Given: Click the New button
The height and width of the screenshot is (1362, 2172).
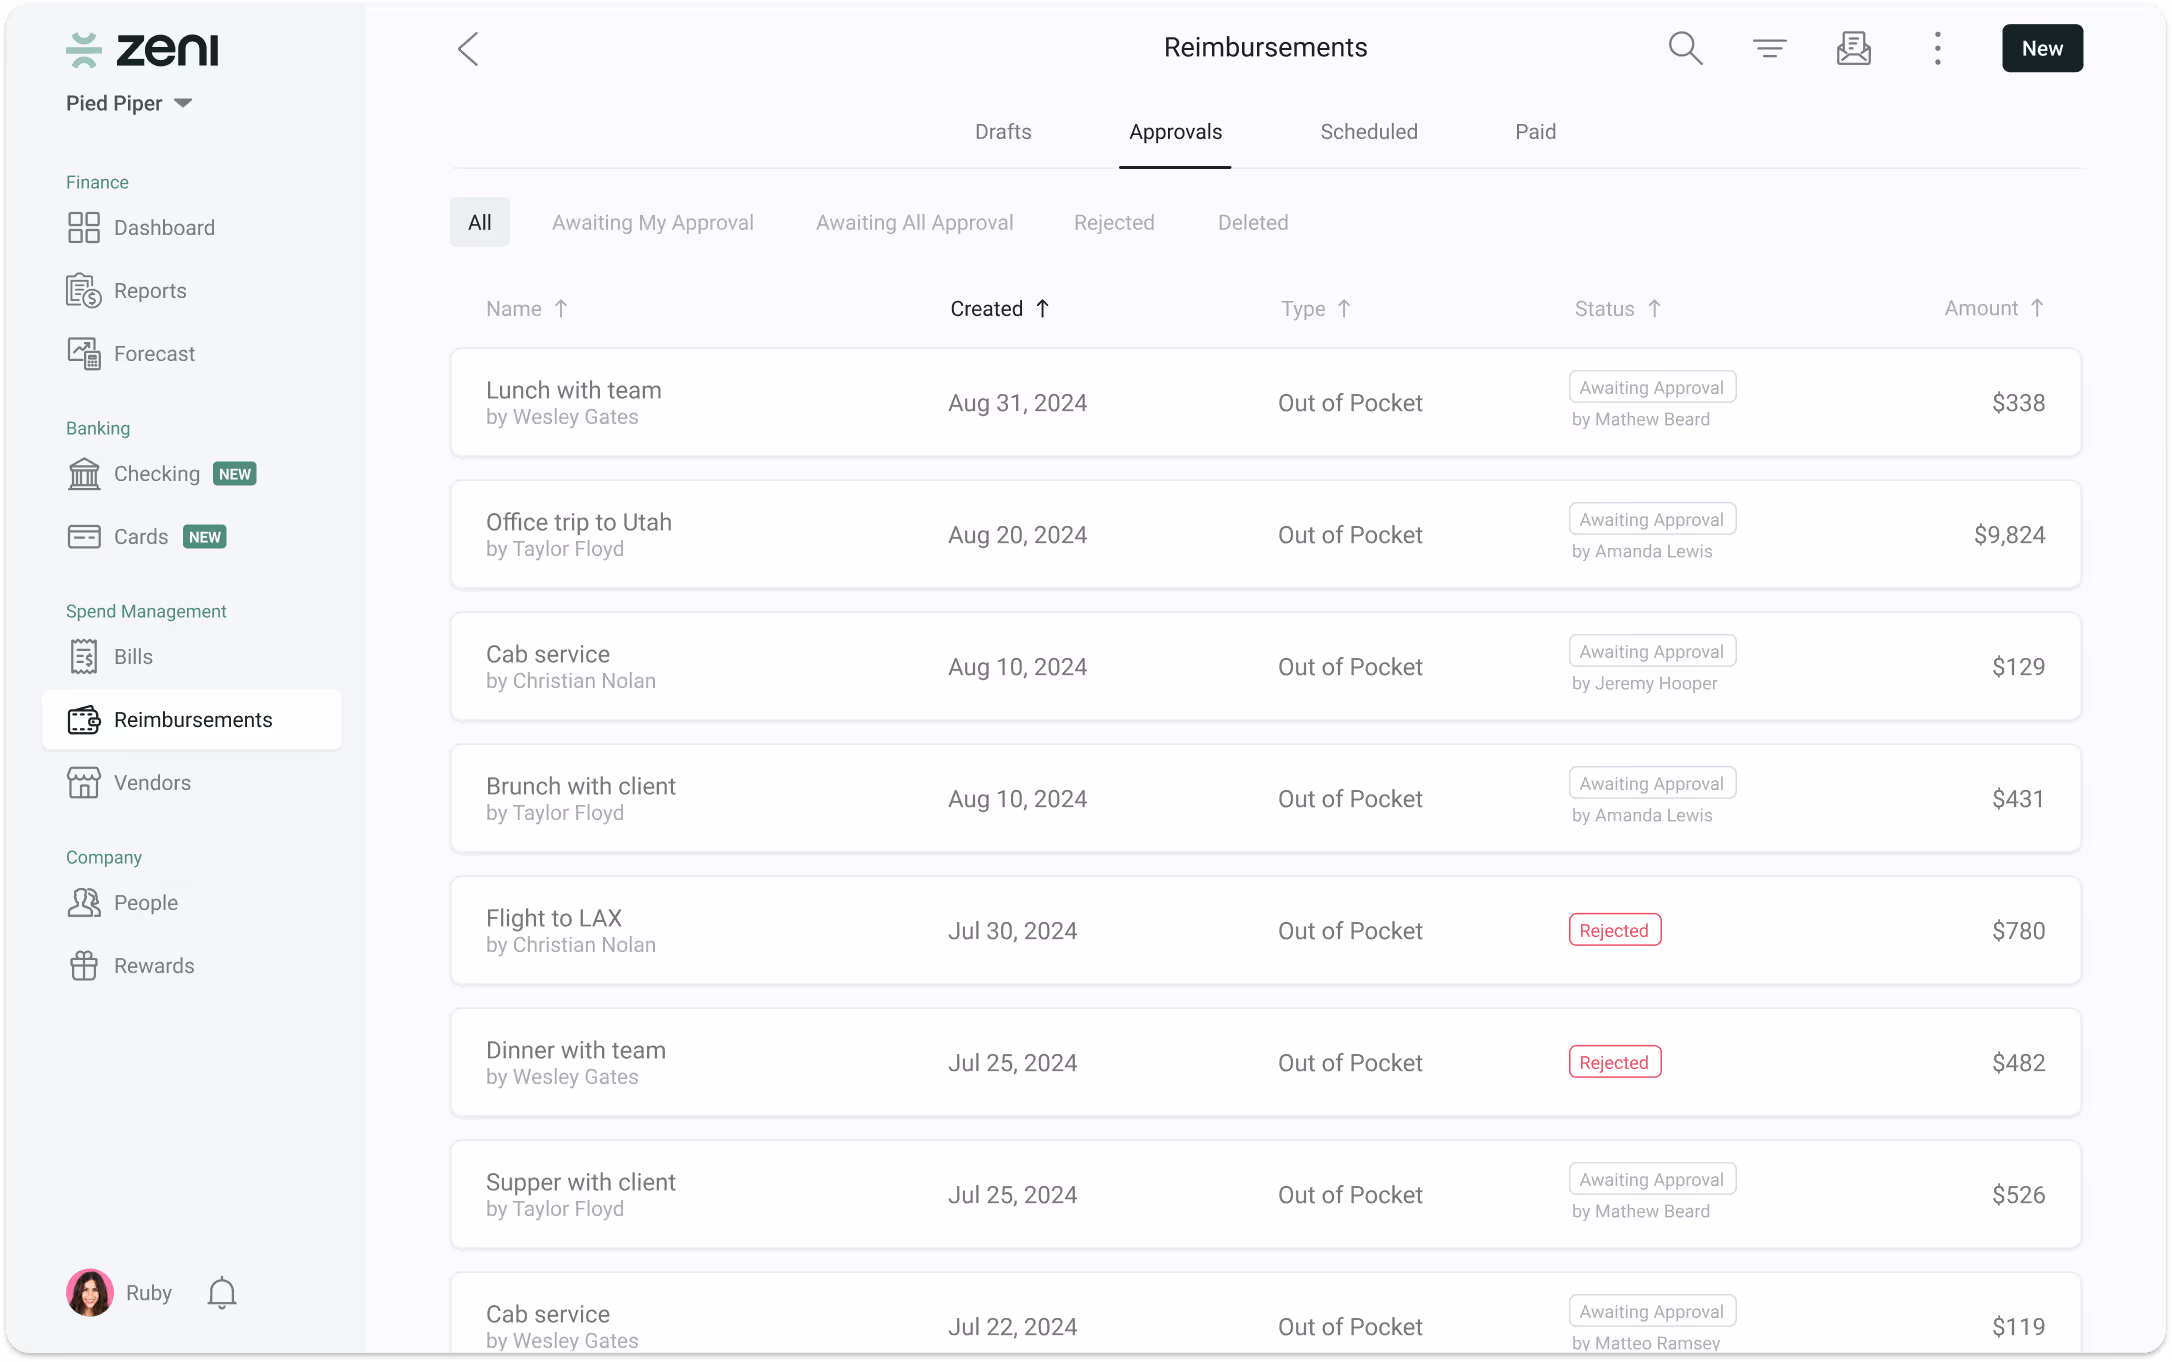Looking at the screenshot, I should click(x=2042, y=48).
